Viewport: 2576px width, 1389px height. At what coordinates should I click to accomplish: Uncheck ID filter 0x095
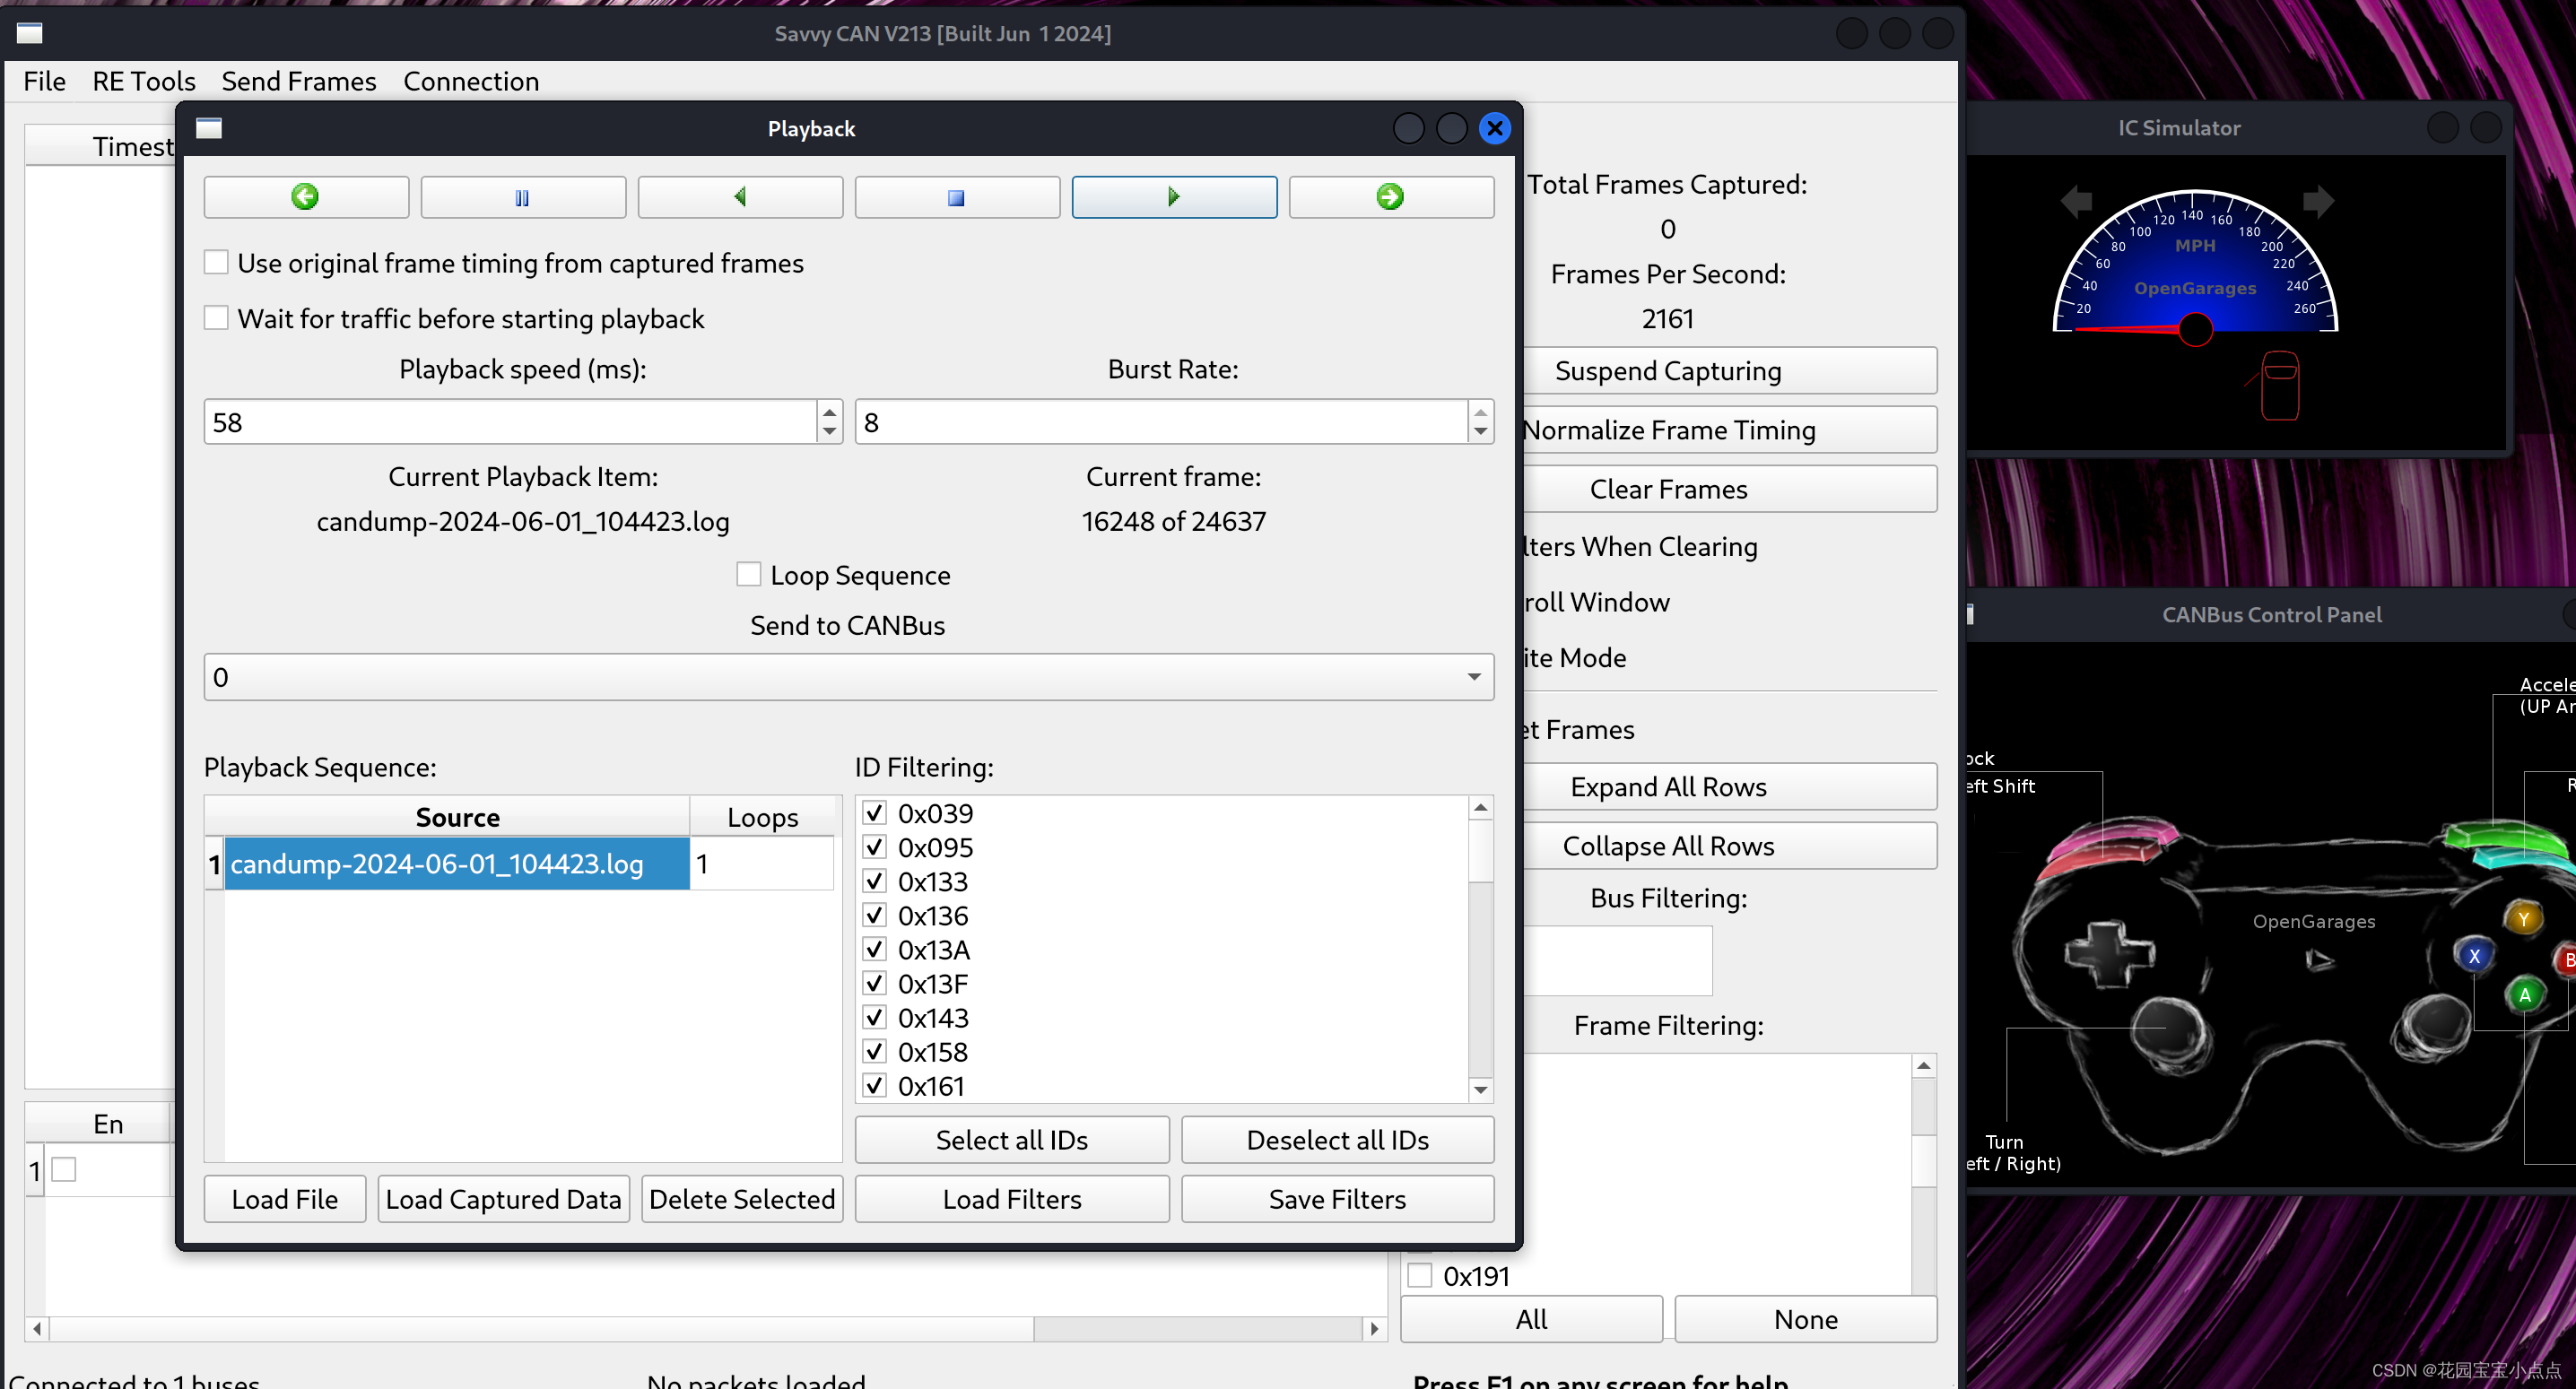[875, 847]
